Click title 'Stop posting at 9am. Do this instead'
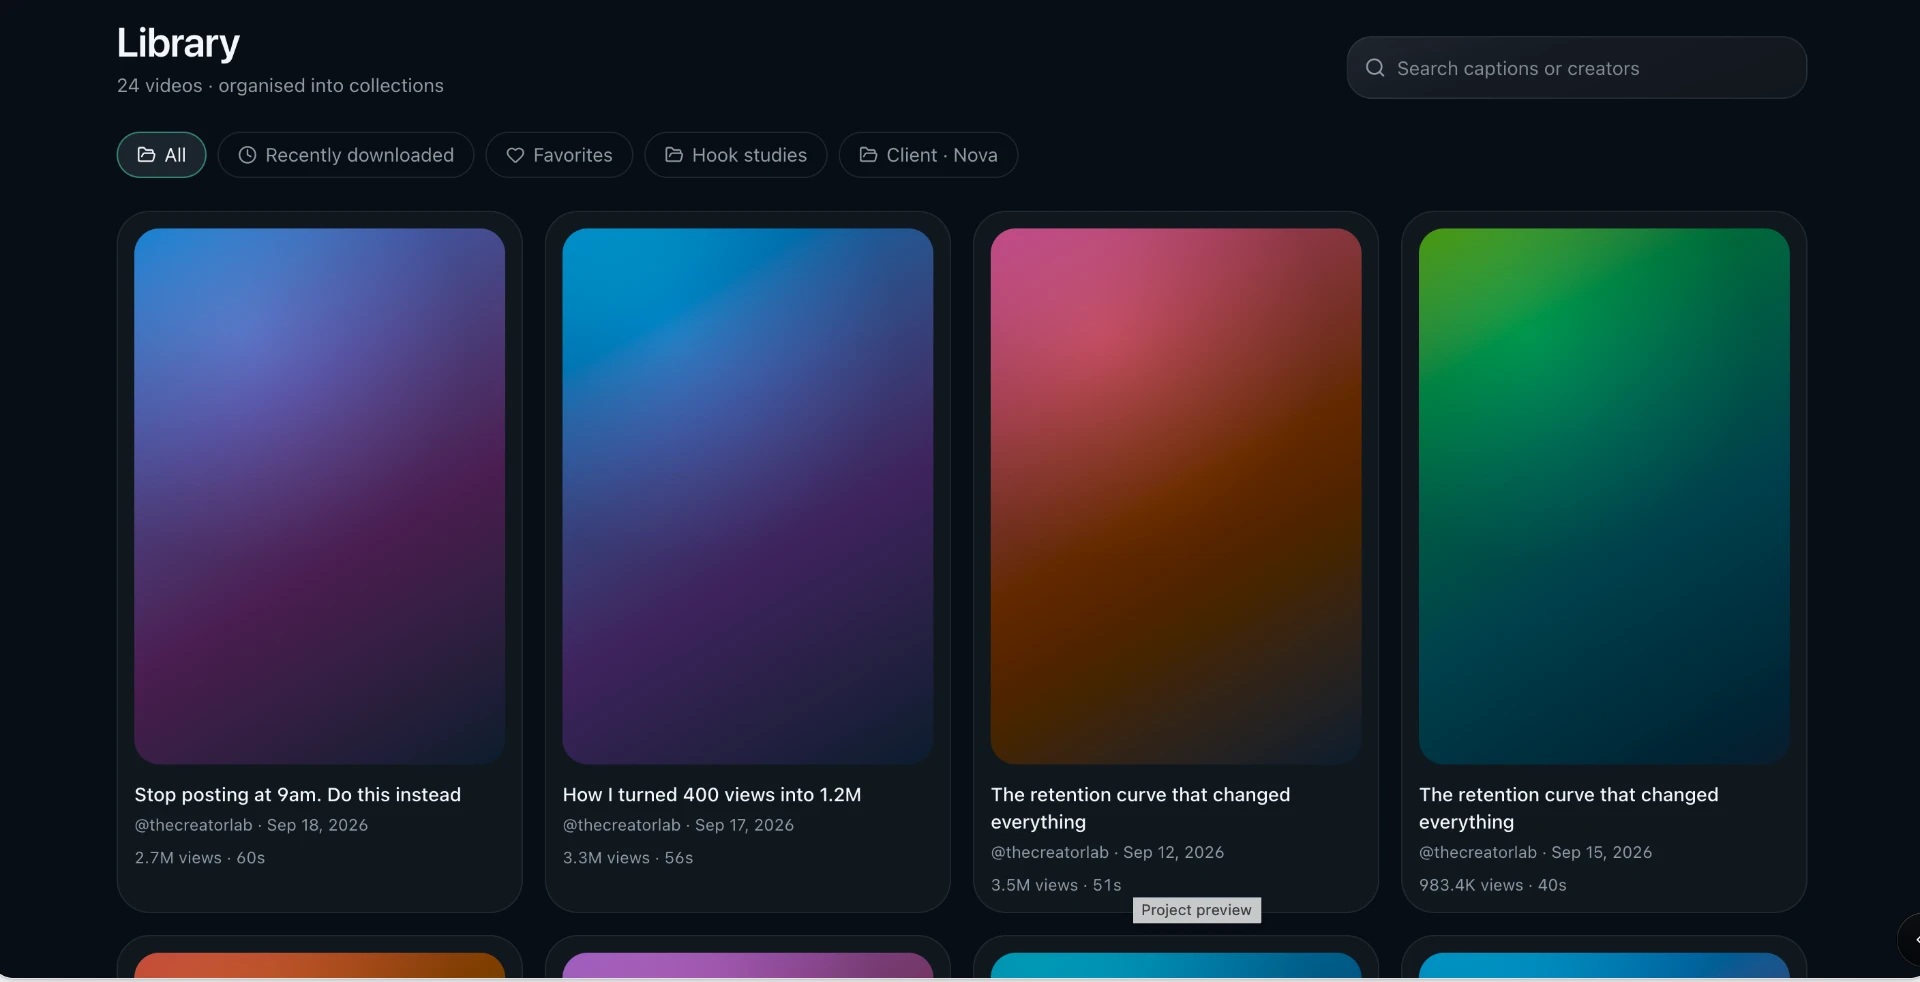The width and height of the screenshot is (1920, 982). click(298, 795)
